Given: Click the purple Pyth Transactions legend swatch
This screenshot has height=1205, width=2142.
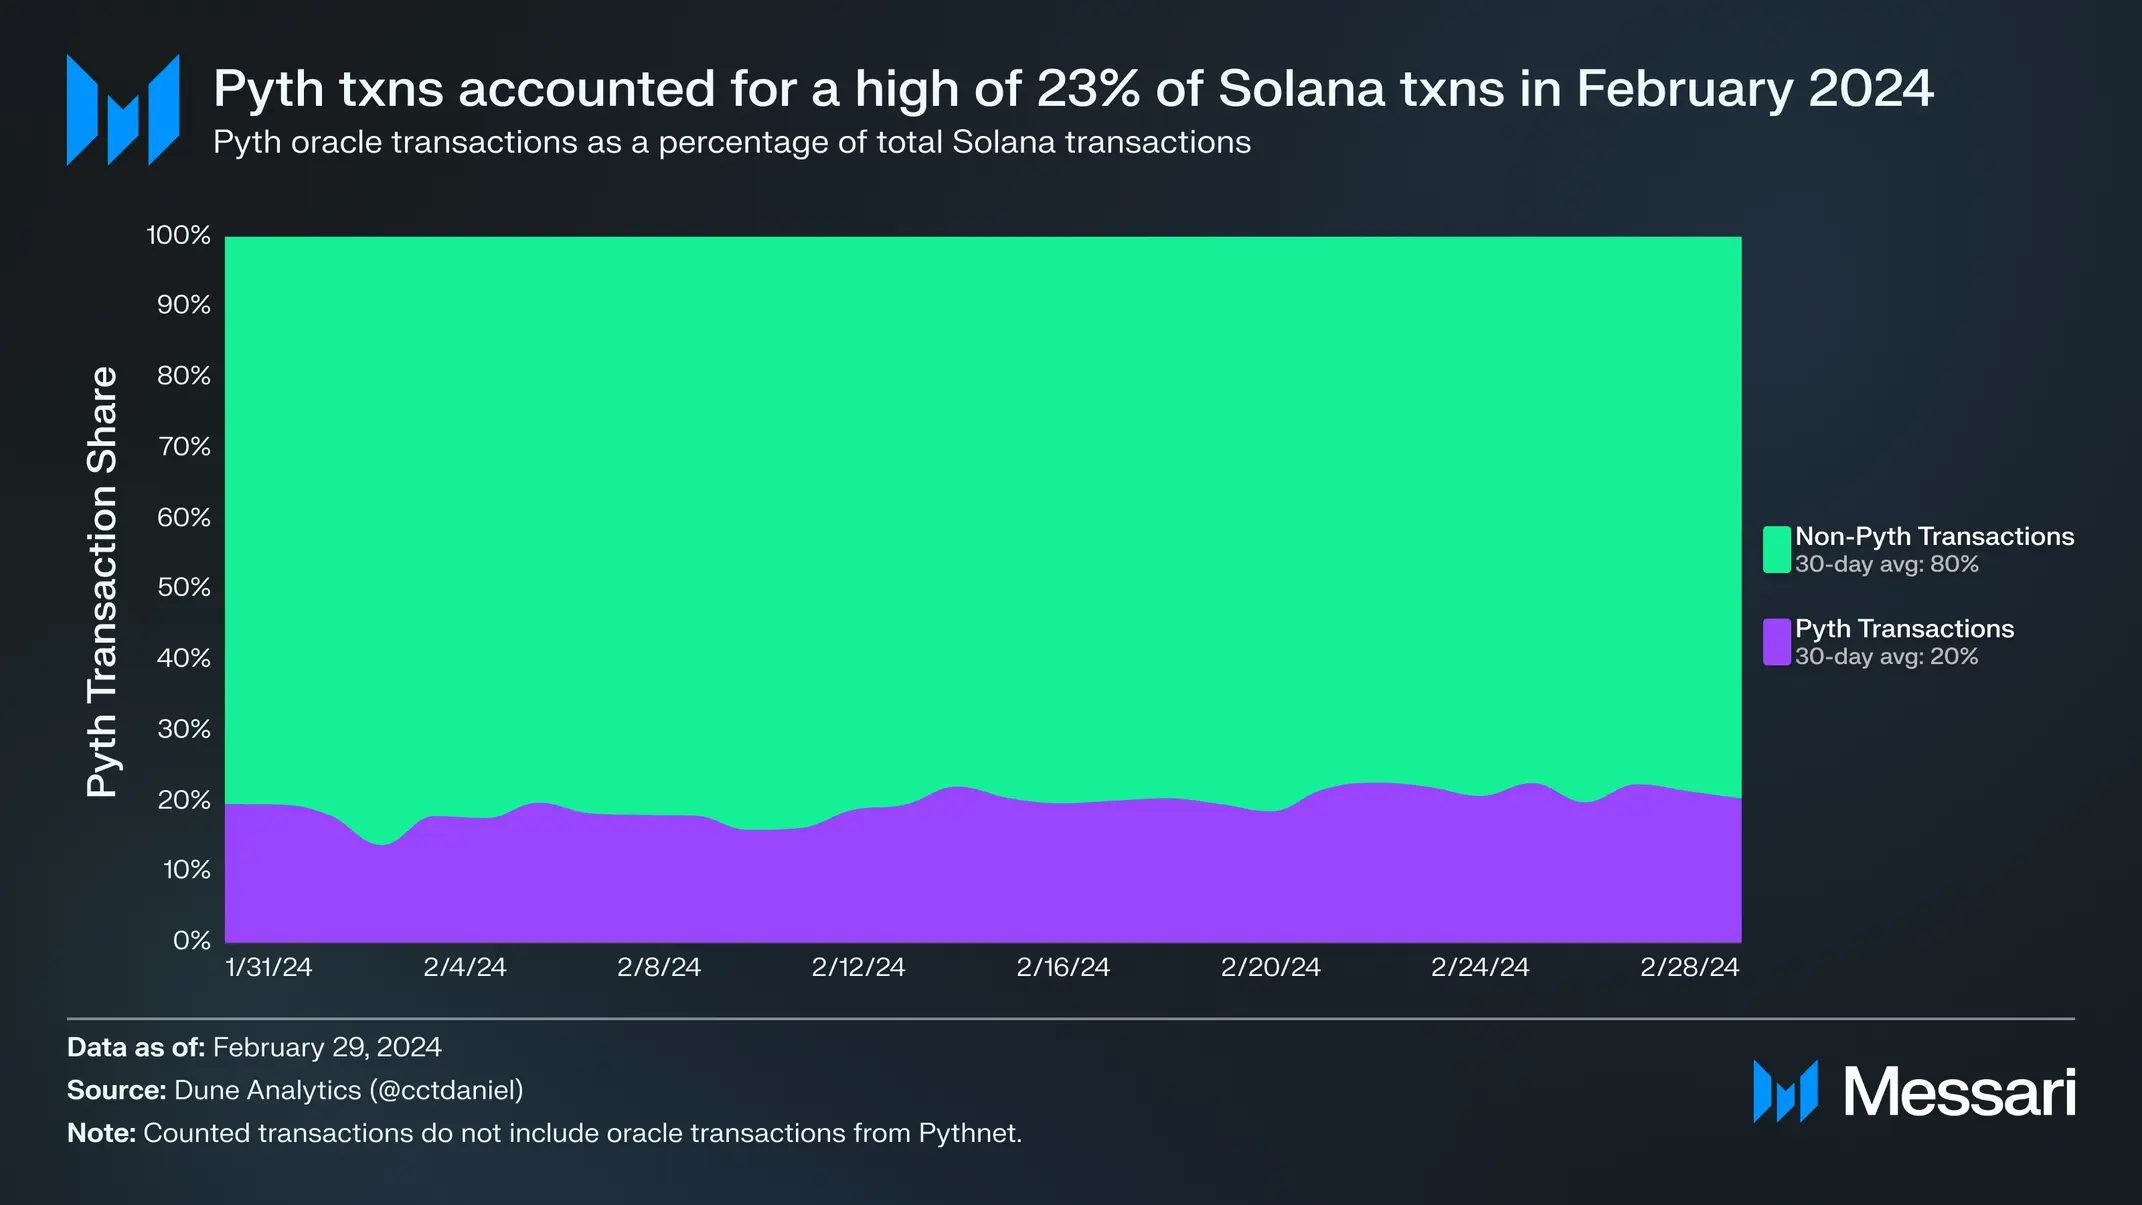Looking at the screenshot, I should (1776, 642).
